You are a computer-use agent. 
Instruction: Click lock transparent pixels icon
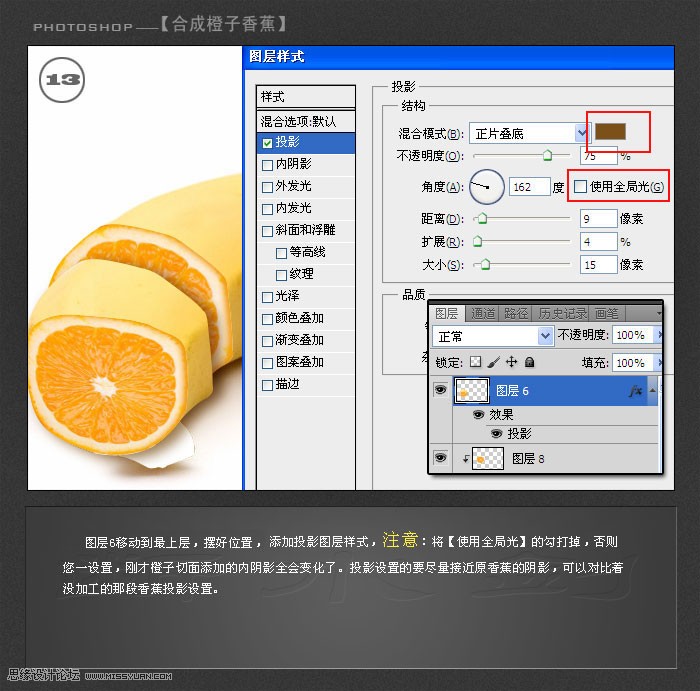475,362
